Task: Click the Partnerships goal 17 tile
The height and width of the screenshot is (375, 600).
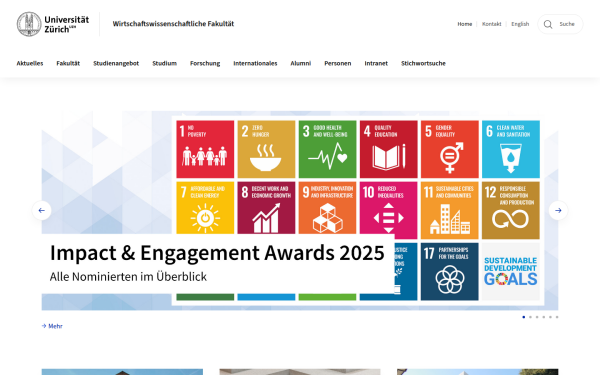Action: tap(450, 272)
